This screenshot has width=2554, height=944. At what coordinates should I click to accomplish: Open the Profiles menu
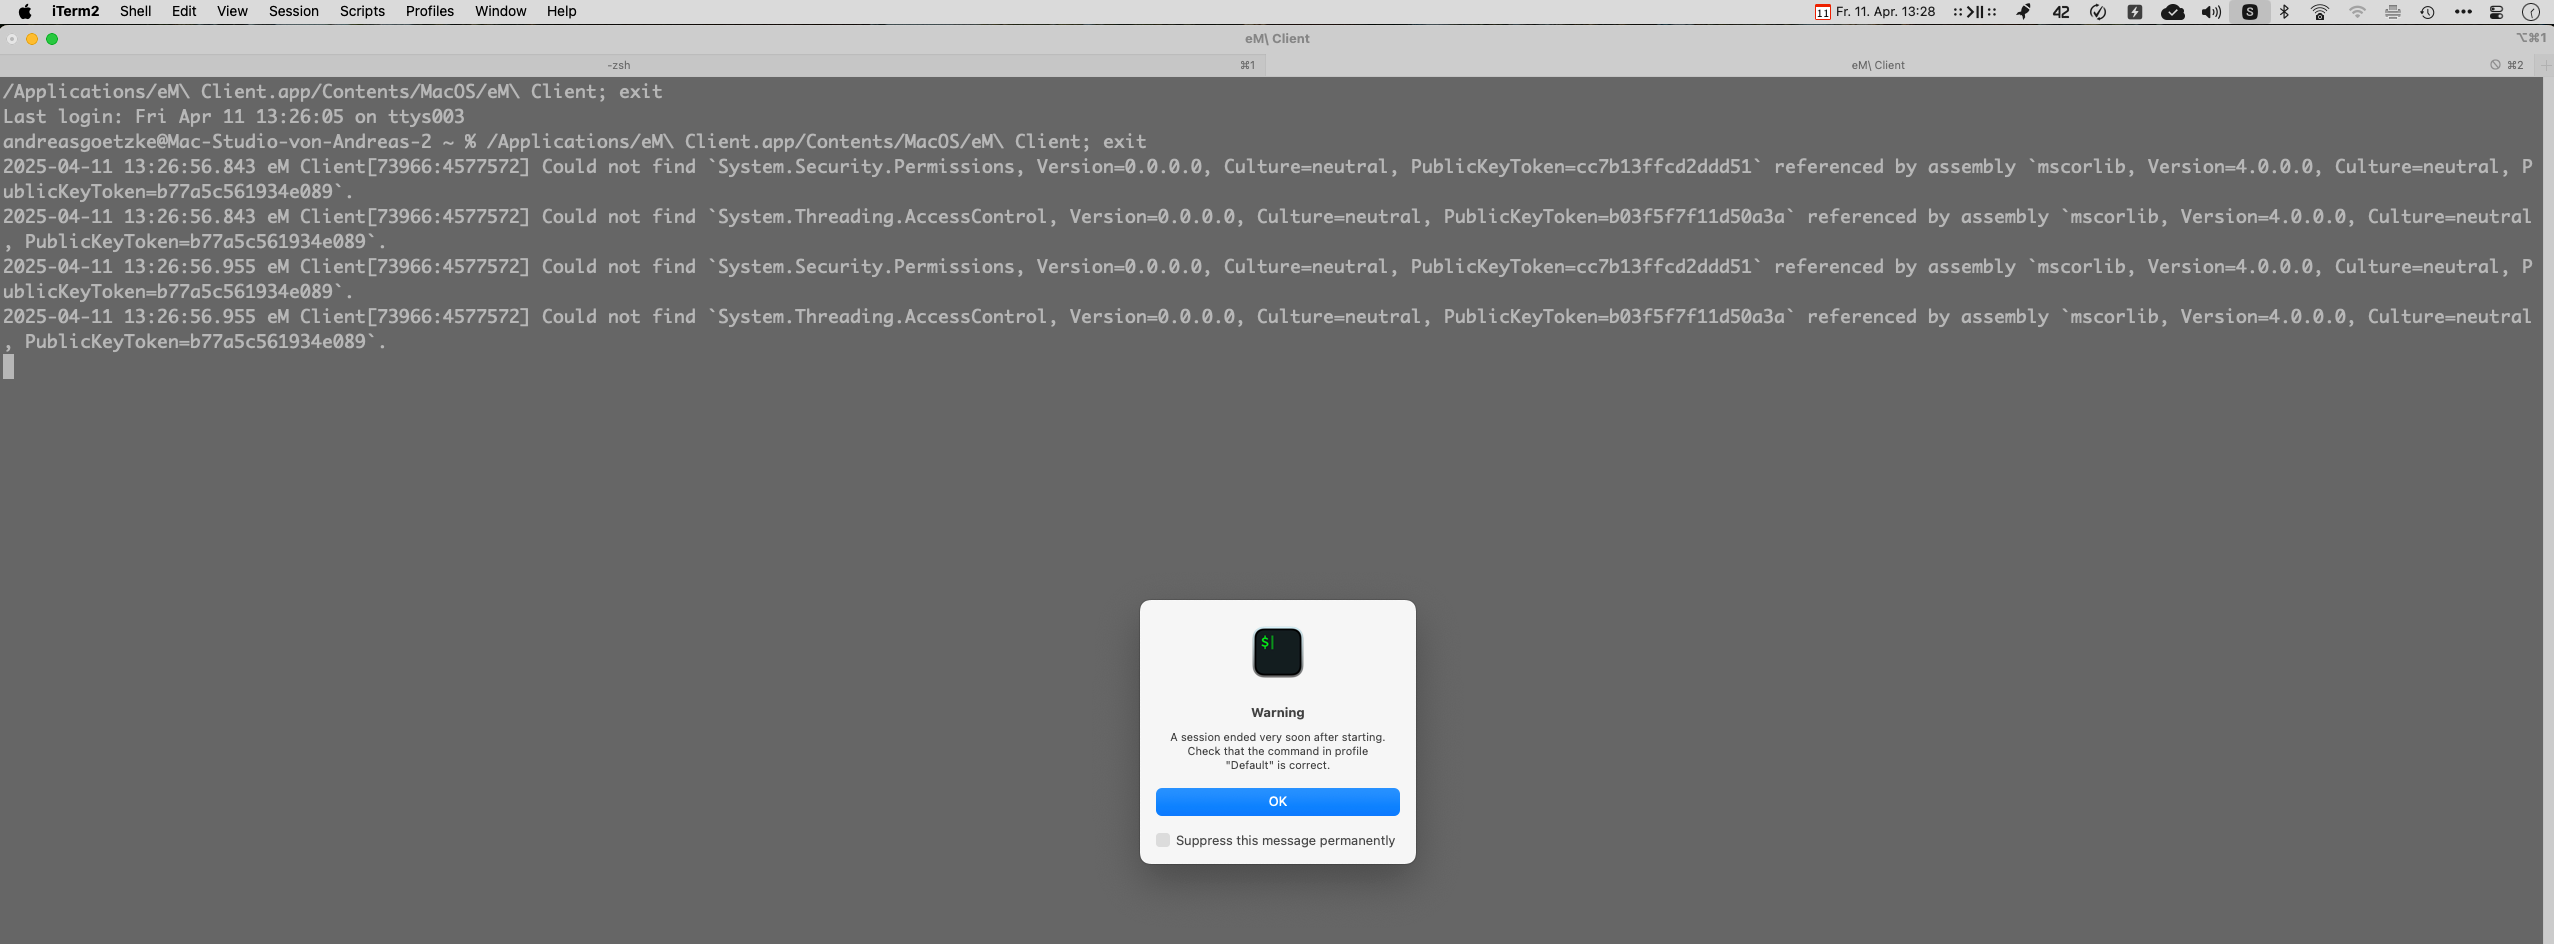click(x=429, y=11)
